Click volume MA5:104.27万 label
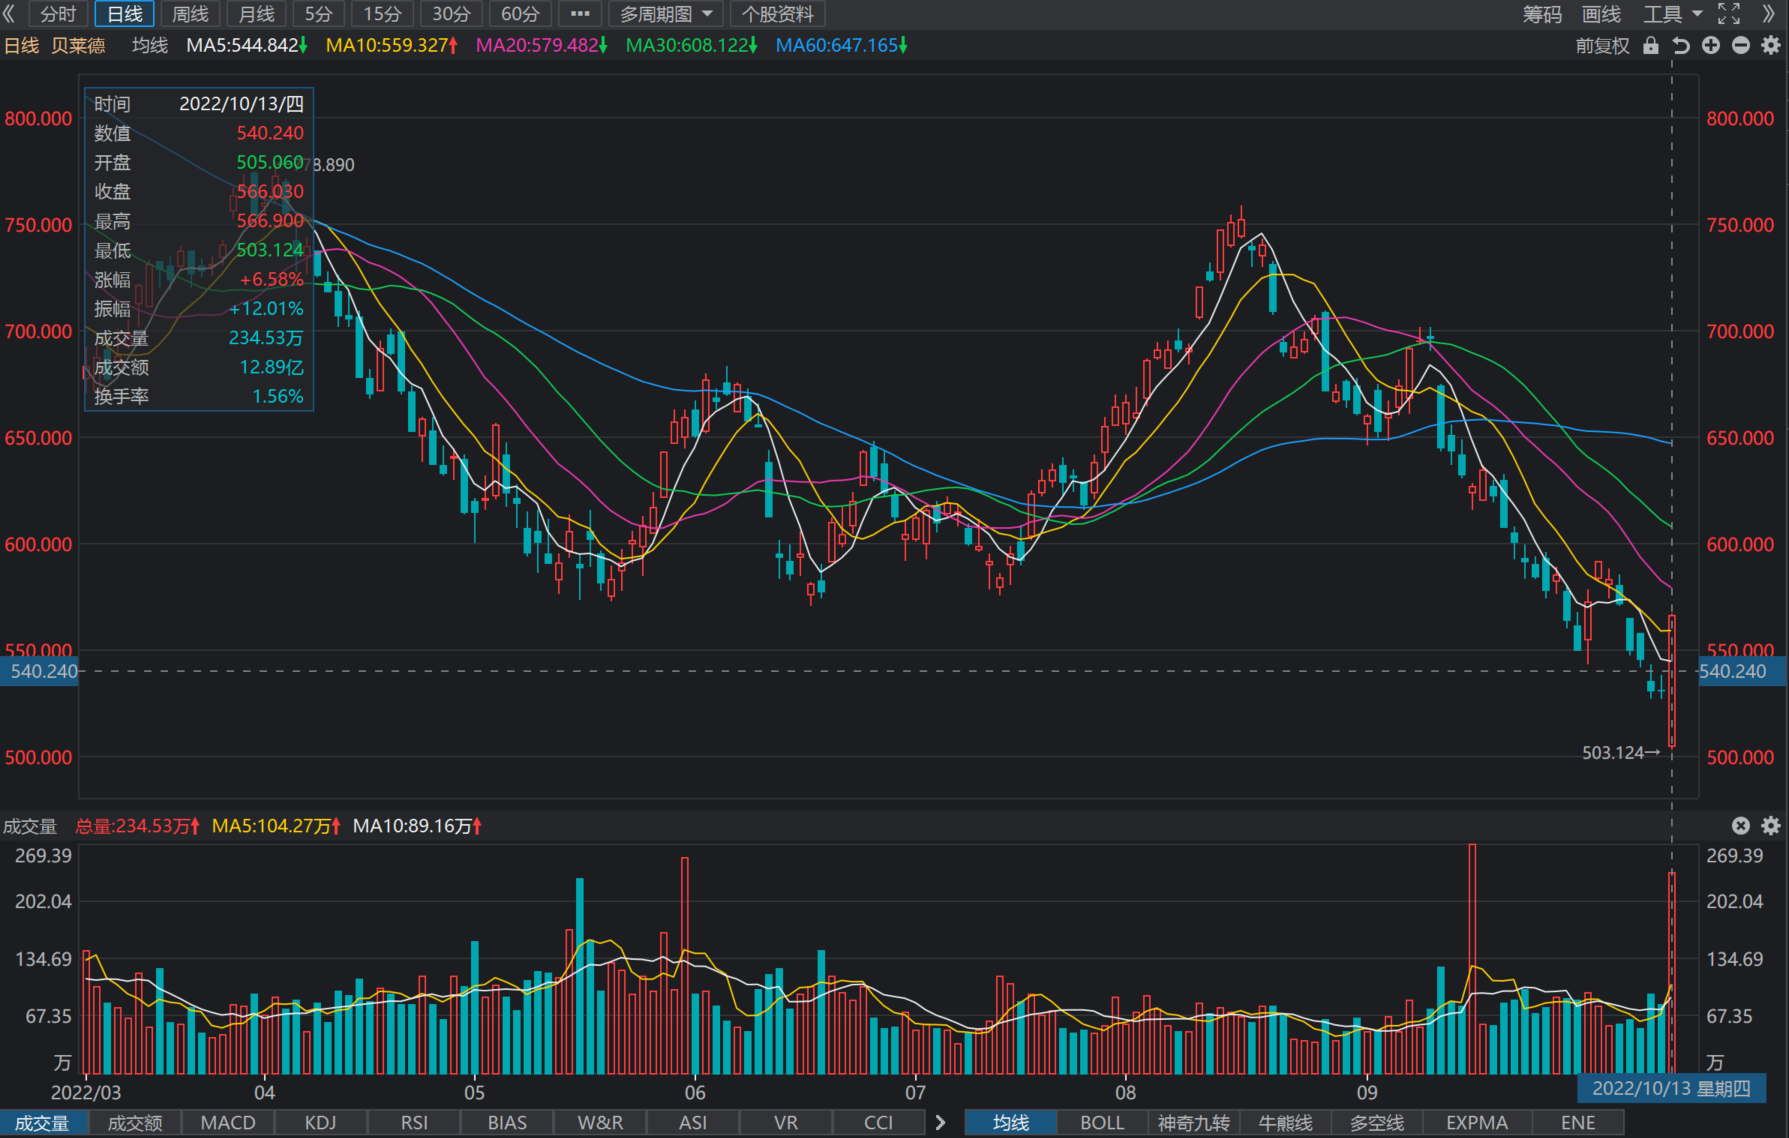The width and height of the screenshot is (1789, 1138). 277,826
